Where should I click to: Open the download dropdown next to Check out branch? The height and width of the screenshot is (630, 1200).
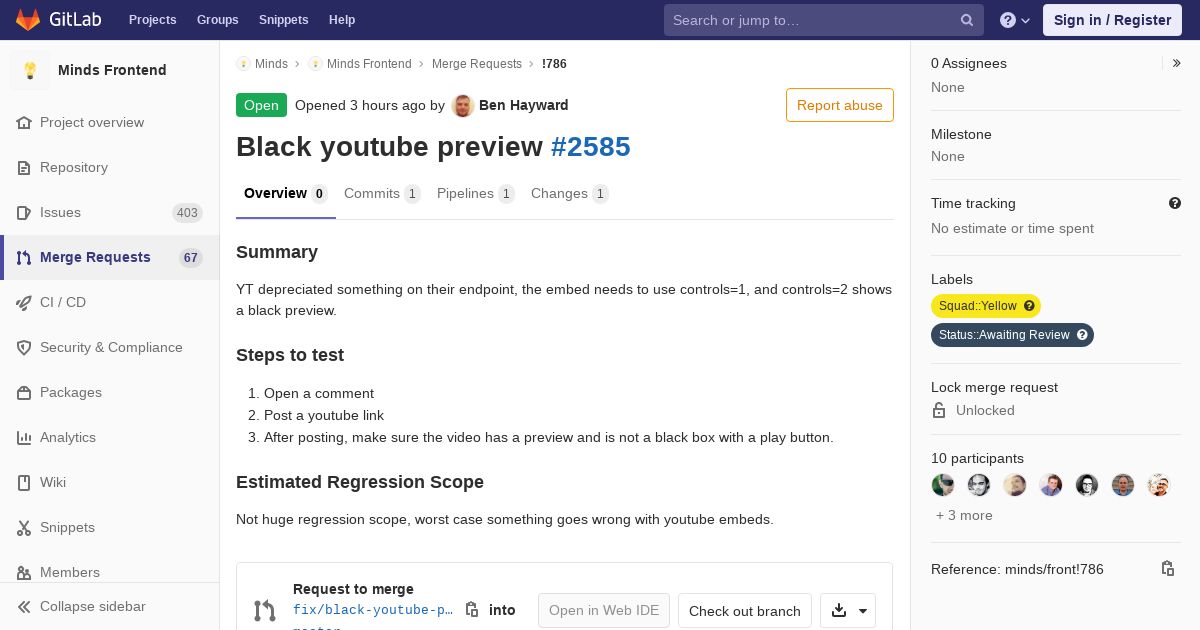(848, 611)
